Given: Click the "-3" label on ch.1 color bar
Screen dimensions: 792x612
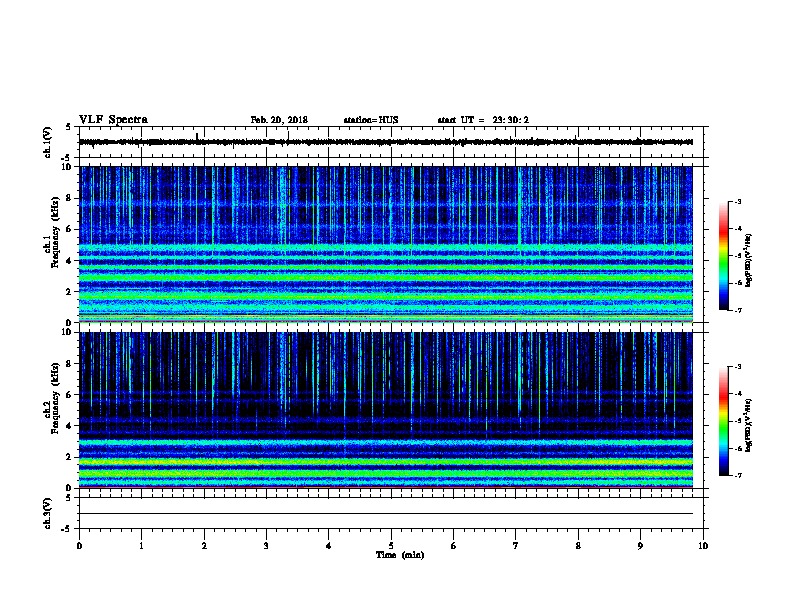Looking at the screenshot, I should pyautogui.click(x=737, y=202).
